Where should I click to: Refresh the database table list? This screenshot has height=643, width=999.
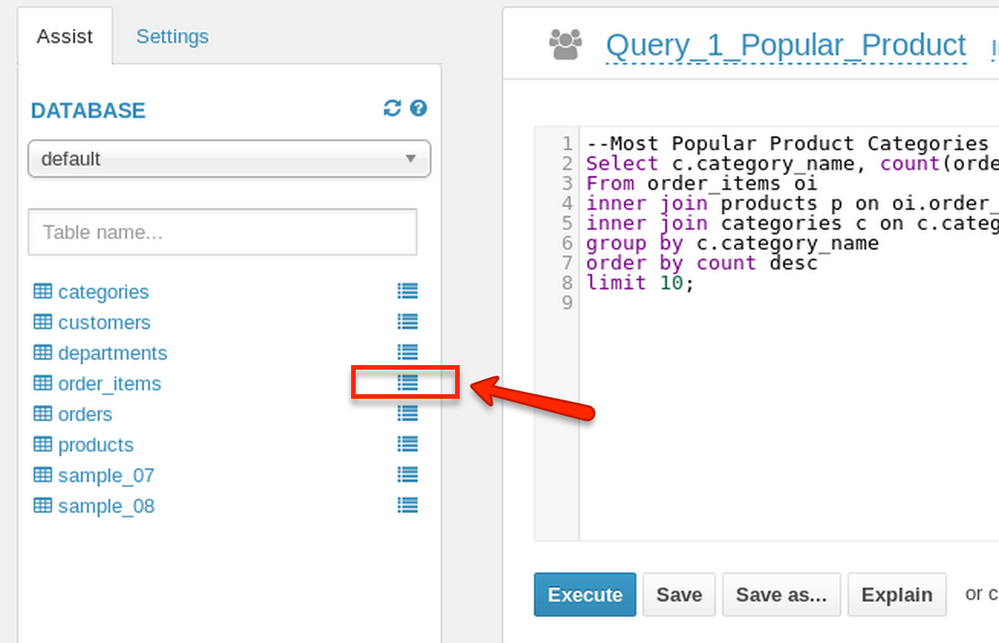(392, 109)
